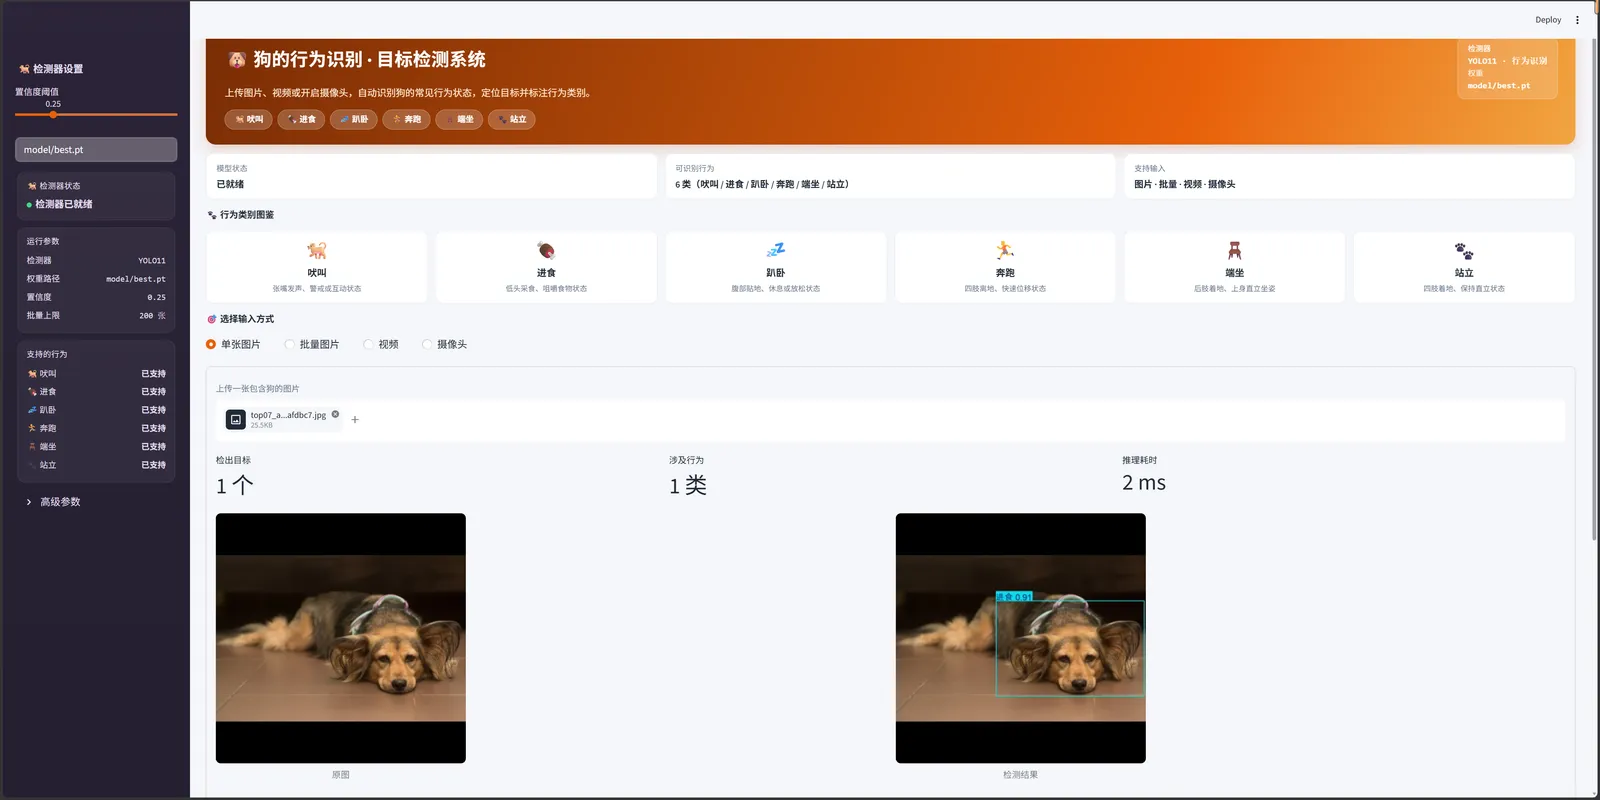The width and height of the screenshot is (1600, 800).
Task: Click the 端坐 orange tag chip in header
Action: [x=459, y=119]
